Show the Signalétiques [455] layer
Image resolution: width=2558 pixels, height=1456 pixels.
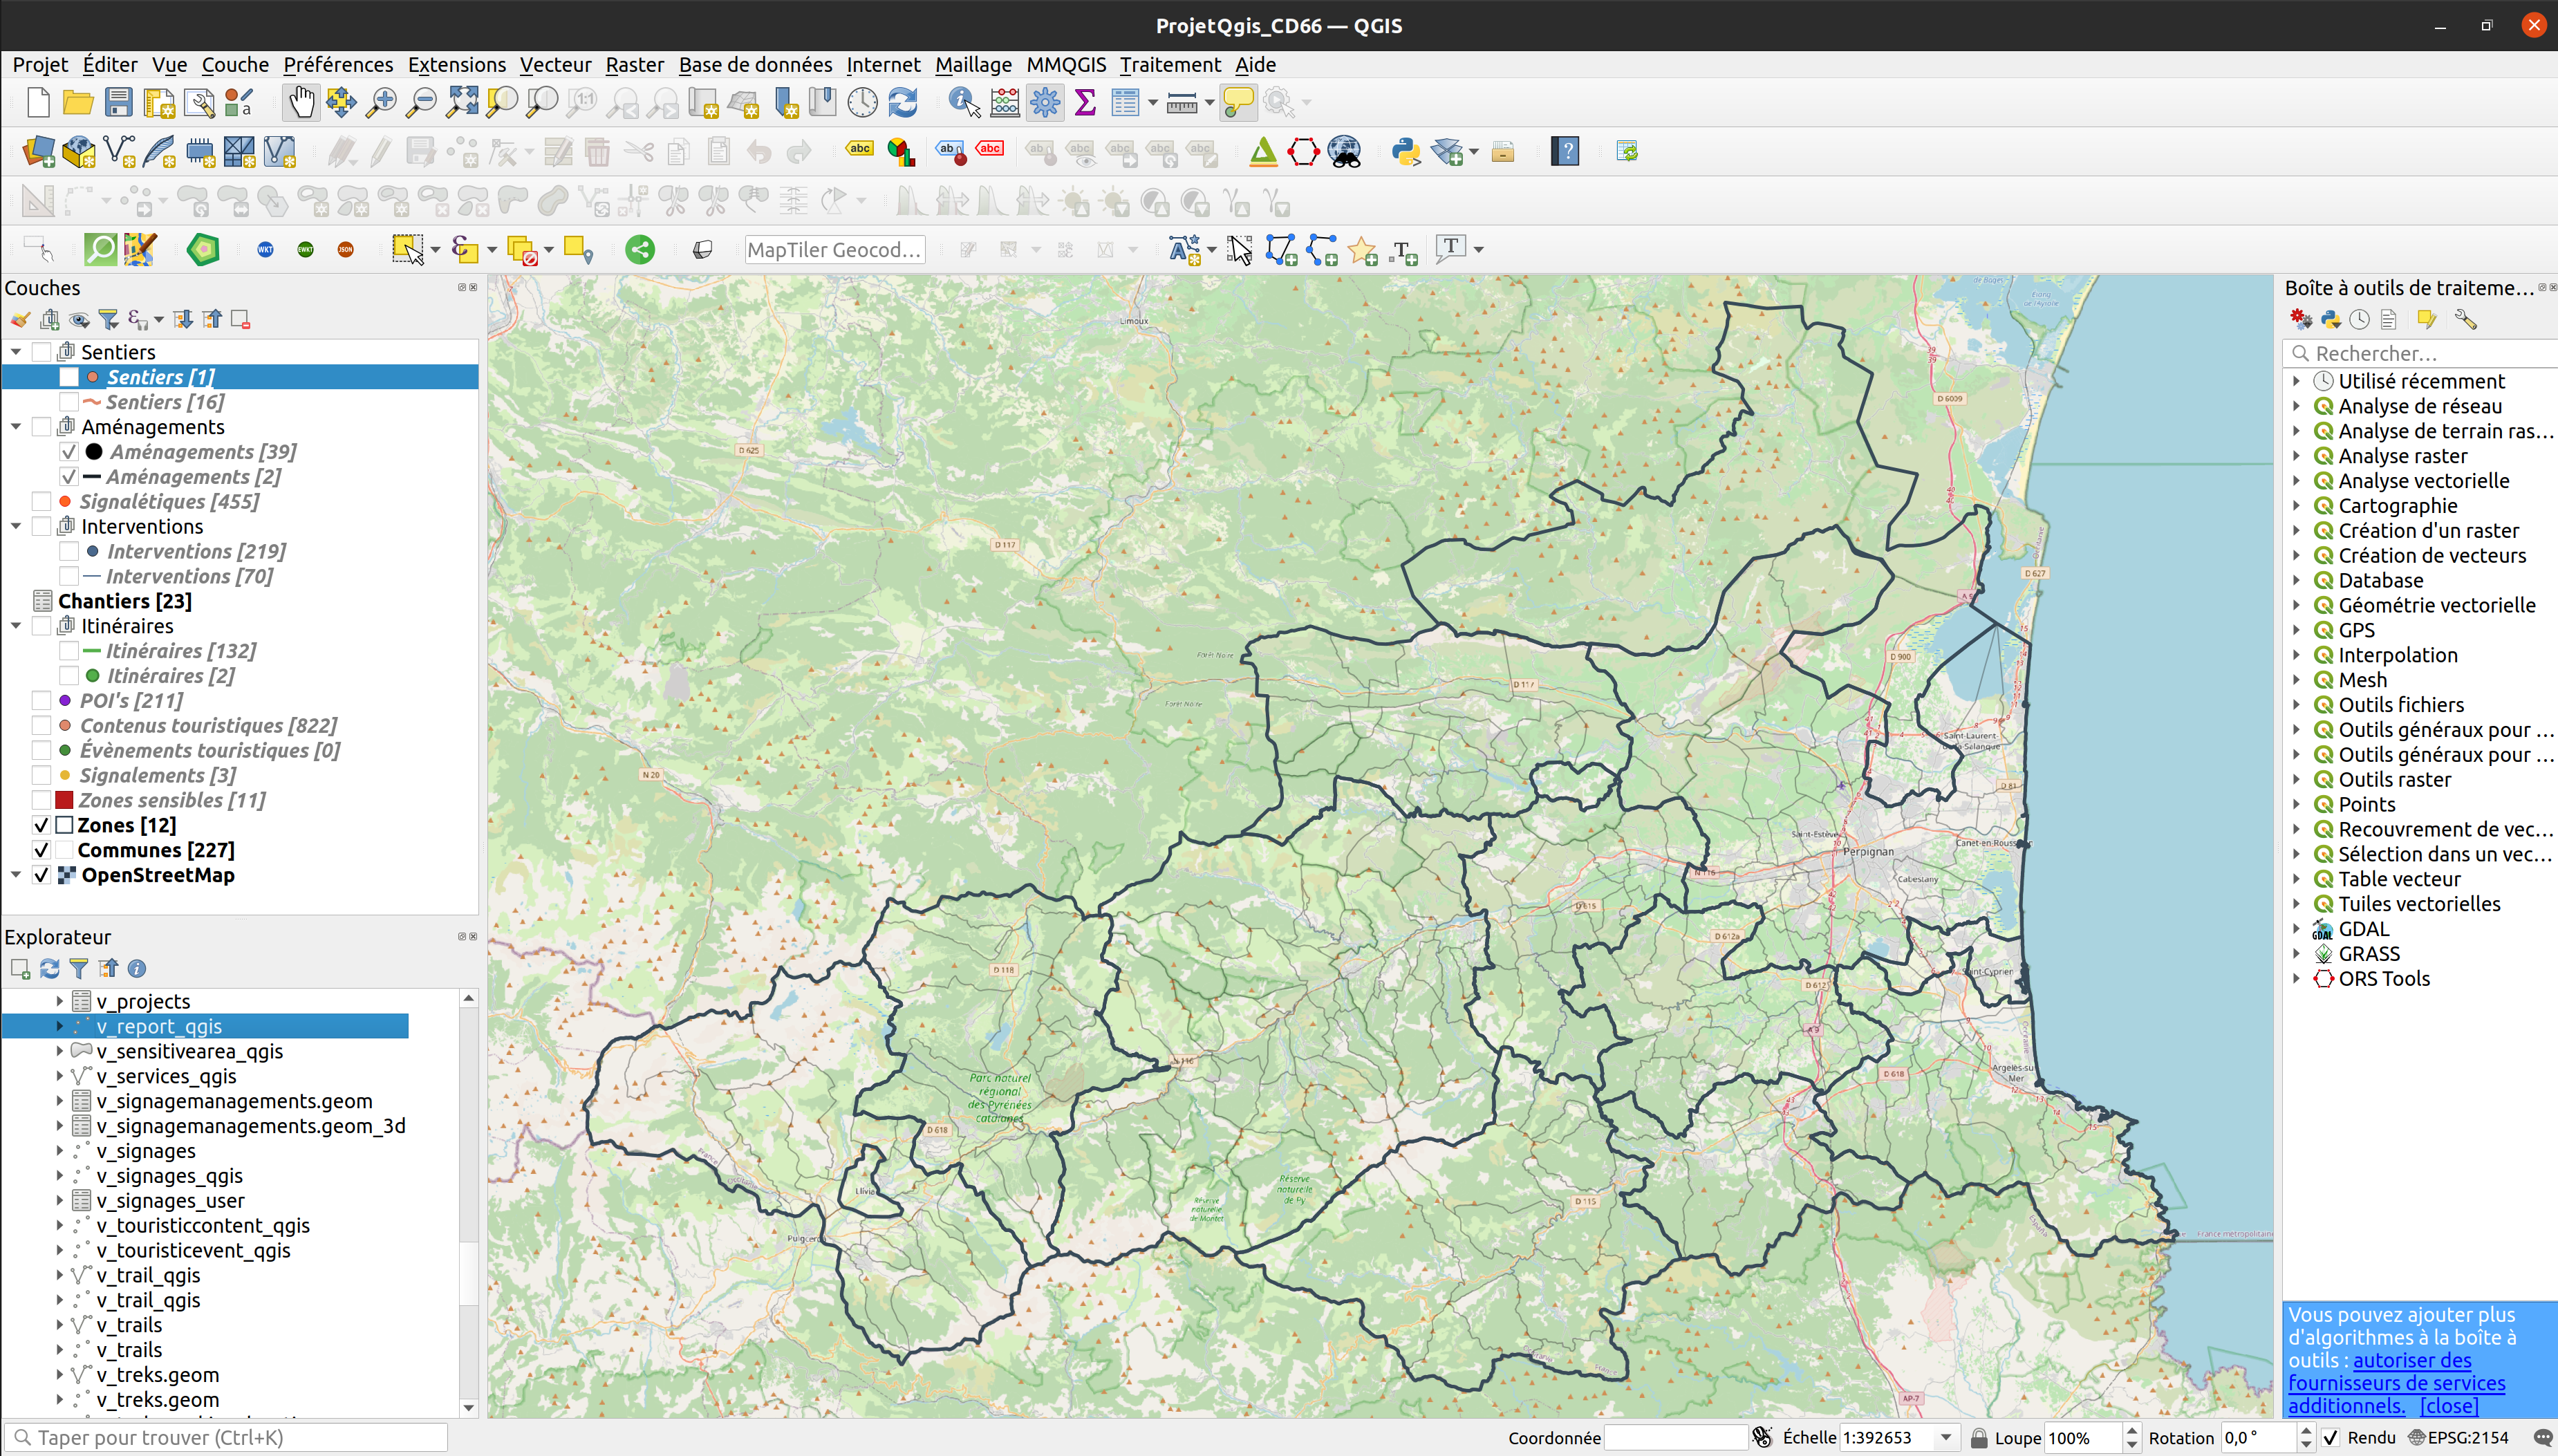click(41, 501)
